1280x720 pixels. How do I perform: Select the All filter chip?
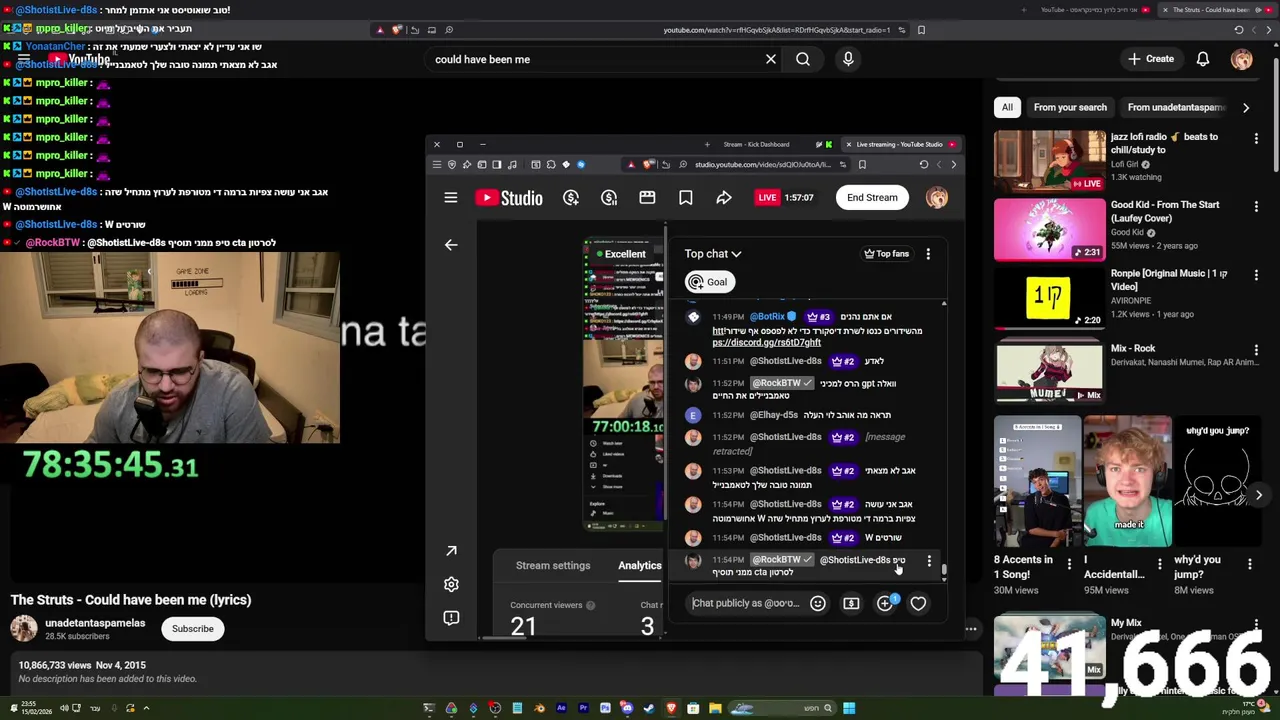(x=1007, y=107)
